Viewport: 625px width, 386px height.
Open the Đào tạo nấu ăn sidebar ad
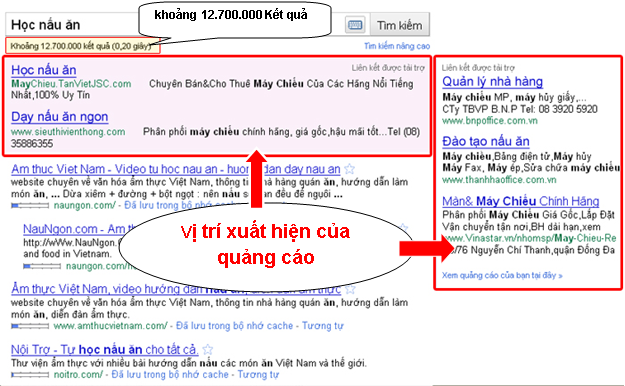(x=486, y=141)
